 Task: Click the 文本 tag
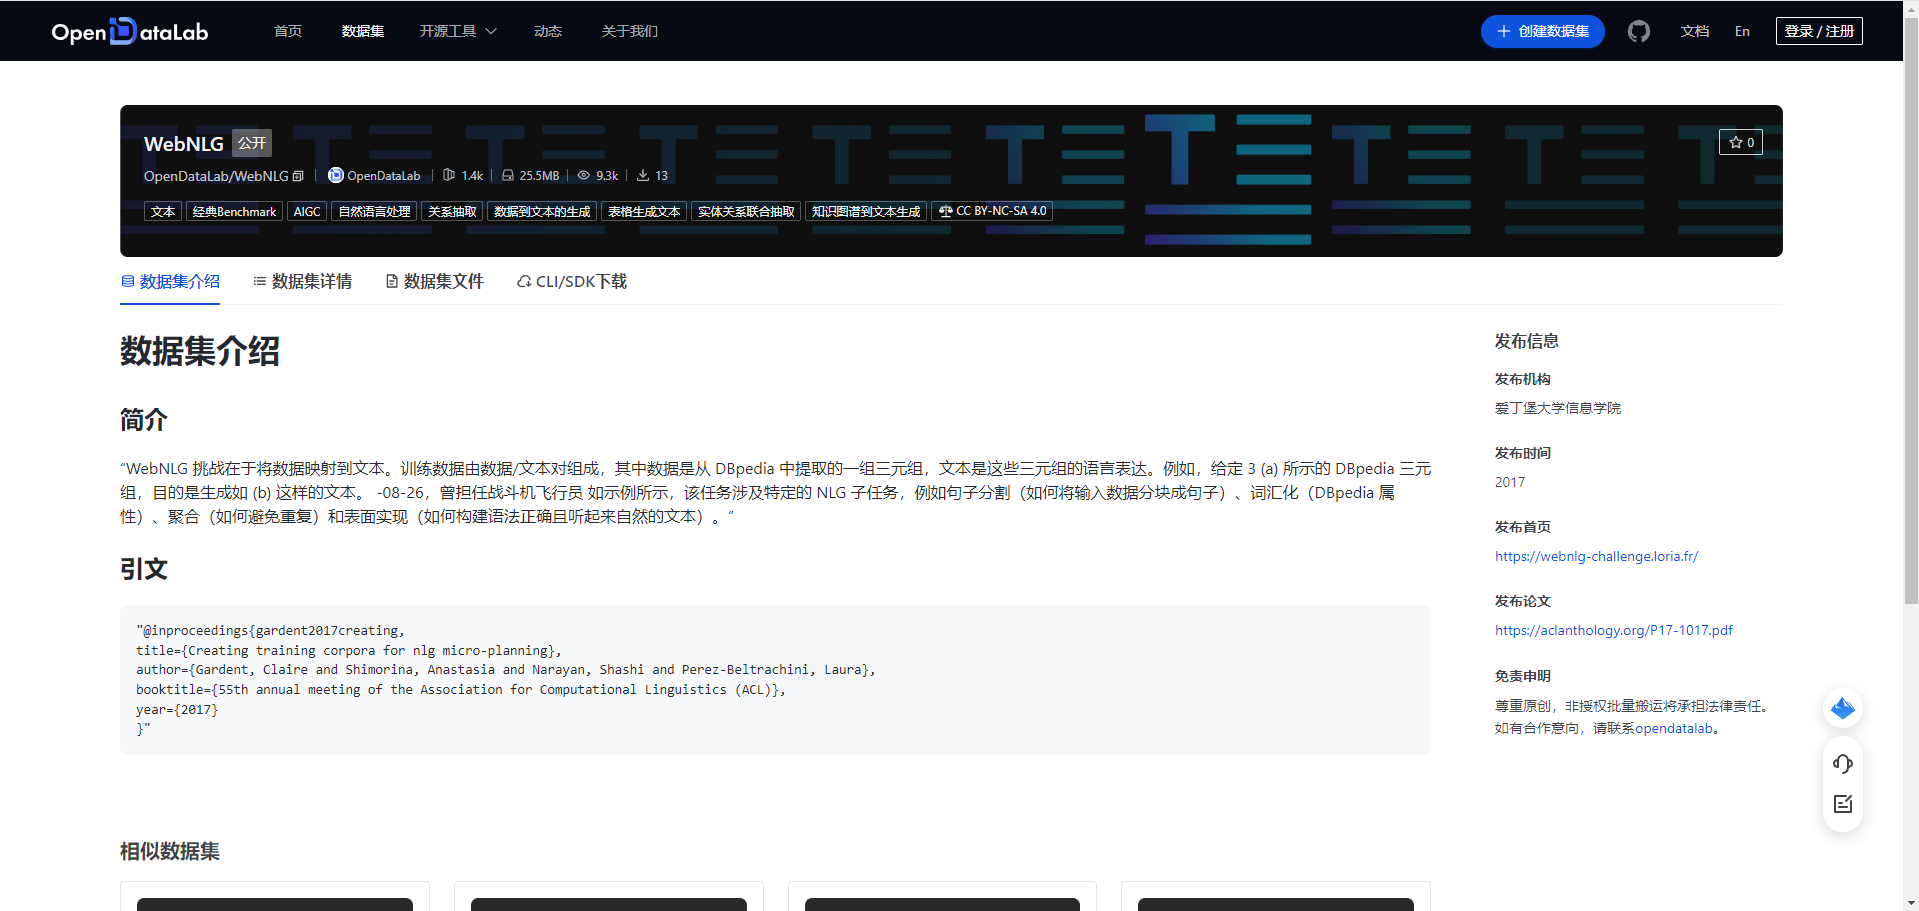pyautogui.click(x=163, y=211)
